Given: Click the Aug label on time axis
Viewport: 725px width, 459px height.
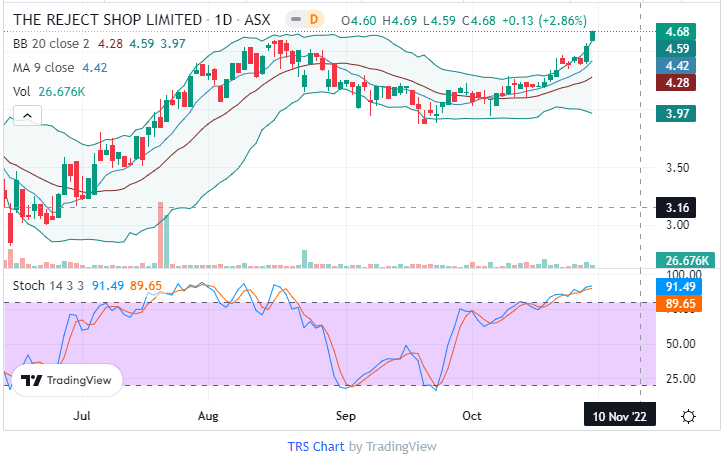Looking at the screenshot, I should [x=208, y=415].
